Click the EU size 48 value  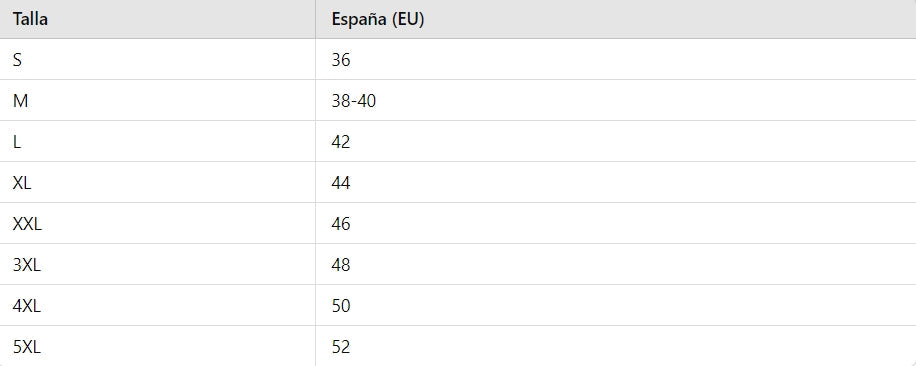point(341,265)
